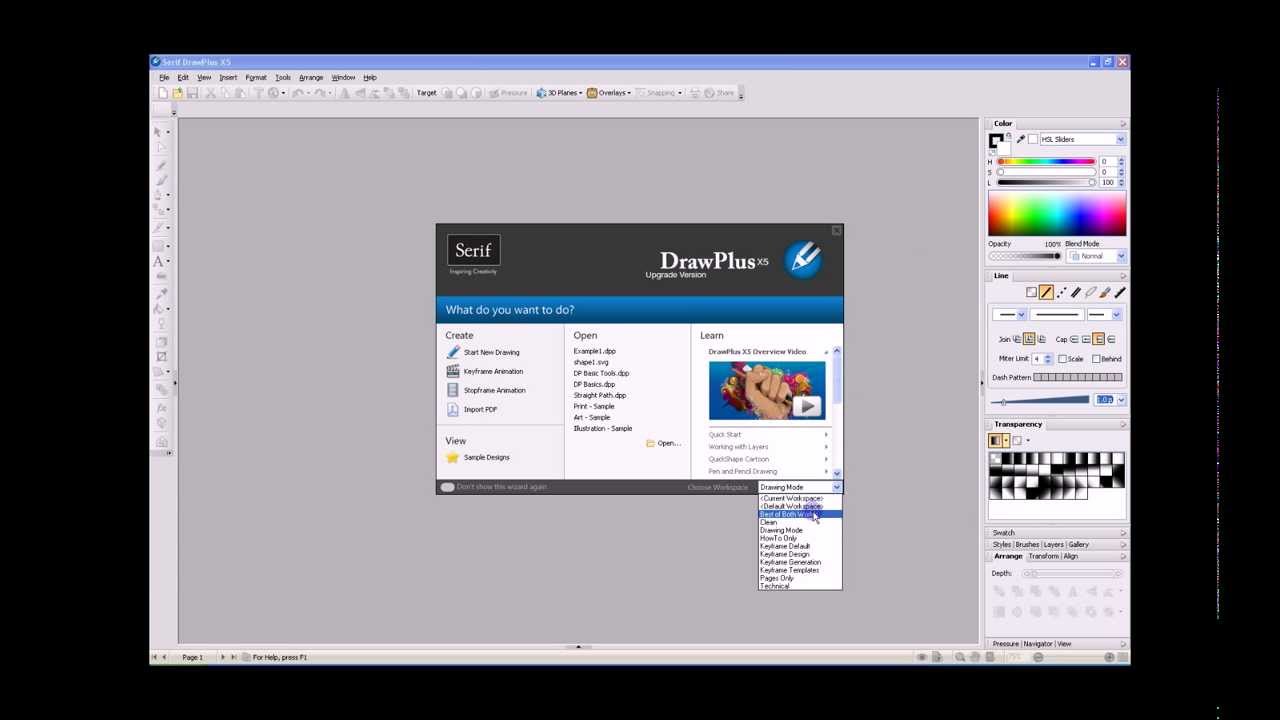Click the Sample Designs star icon

453,457
